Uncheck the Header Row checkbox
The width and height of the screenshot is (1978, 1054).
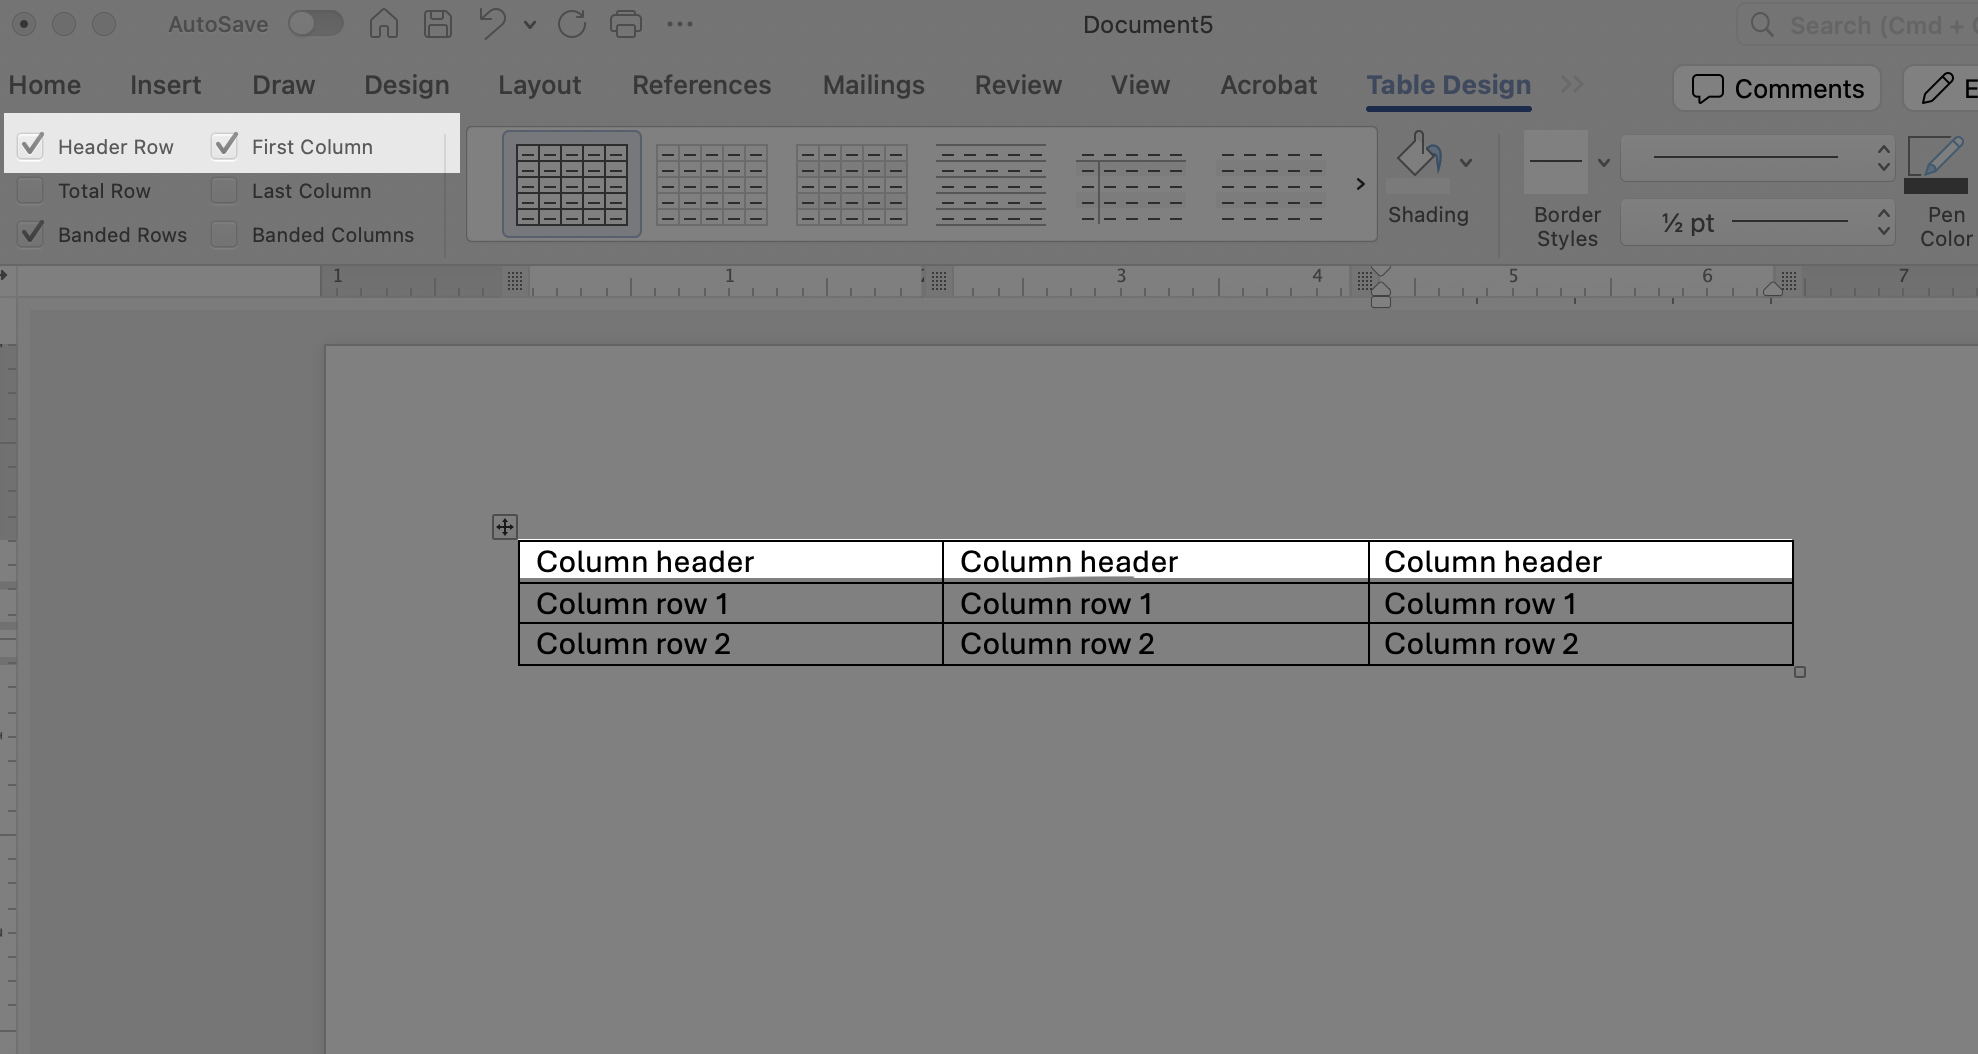pyautogui.click(x=32, y=146)
